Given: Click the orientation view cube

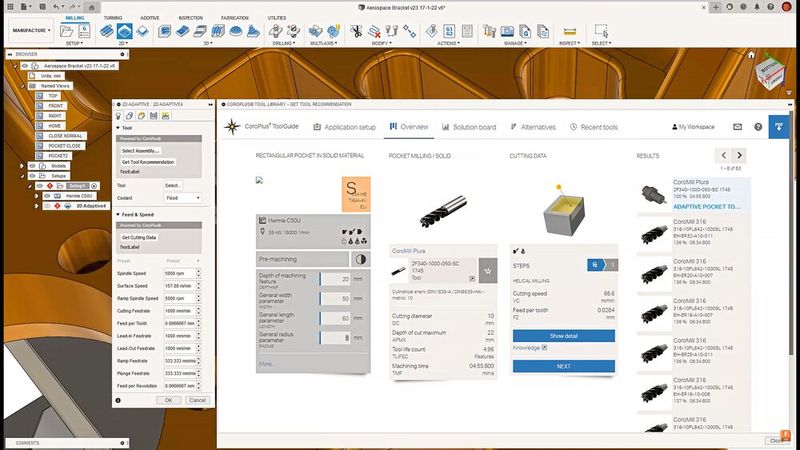Looking at the screenshot, I should pos(770,72).
